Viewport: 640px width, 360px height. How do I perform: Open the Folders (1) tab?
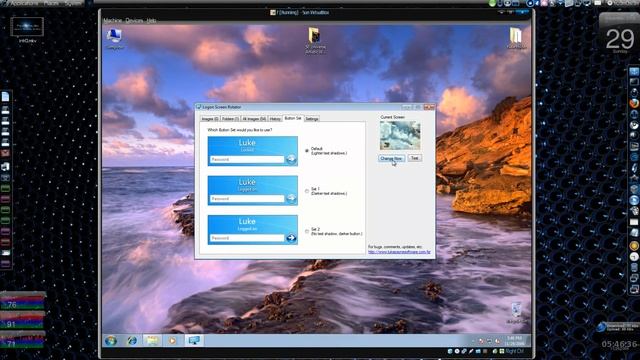(x=230, y=119)
